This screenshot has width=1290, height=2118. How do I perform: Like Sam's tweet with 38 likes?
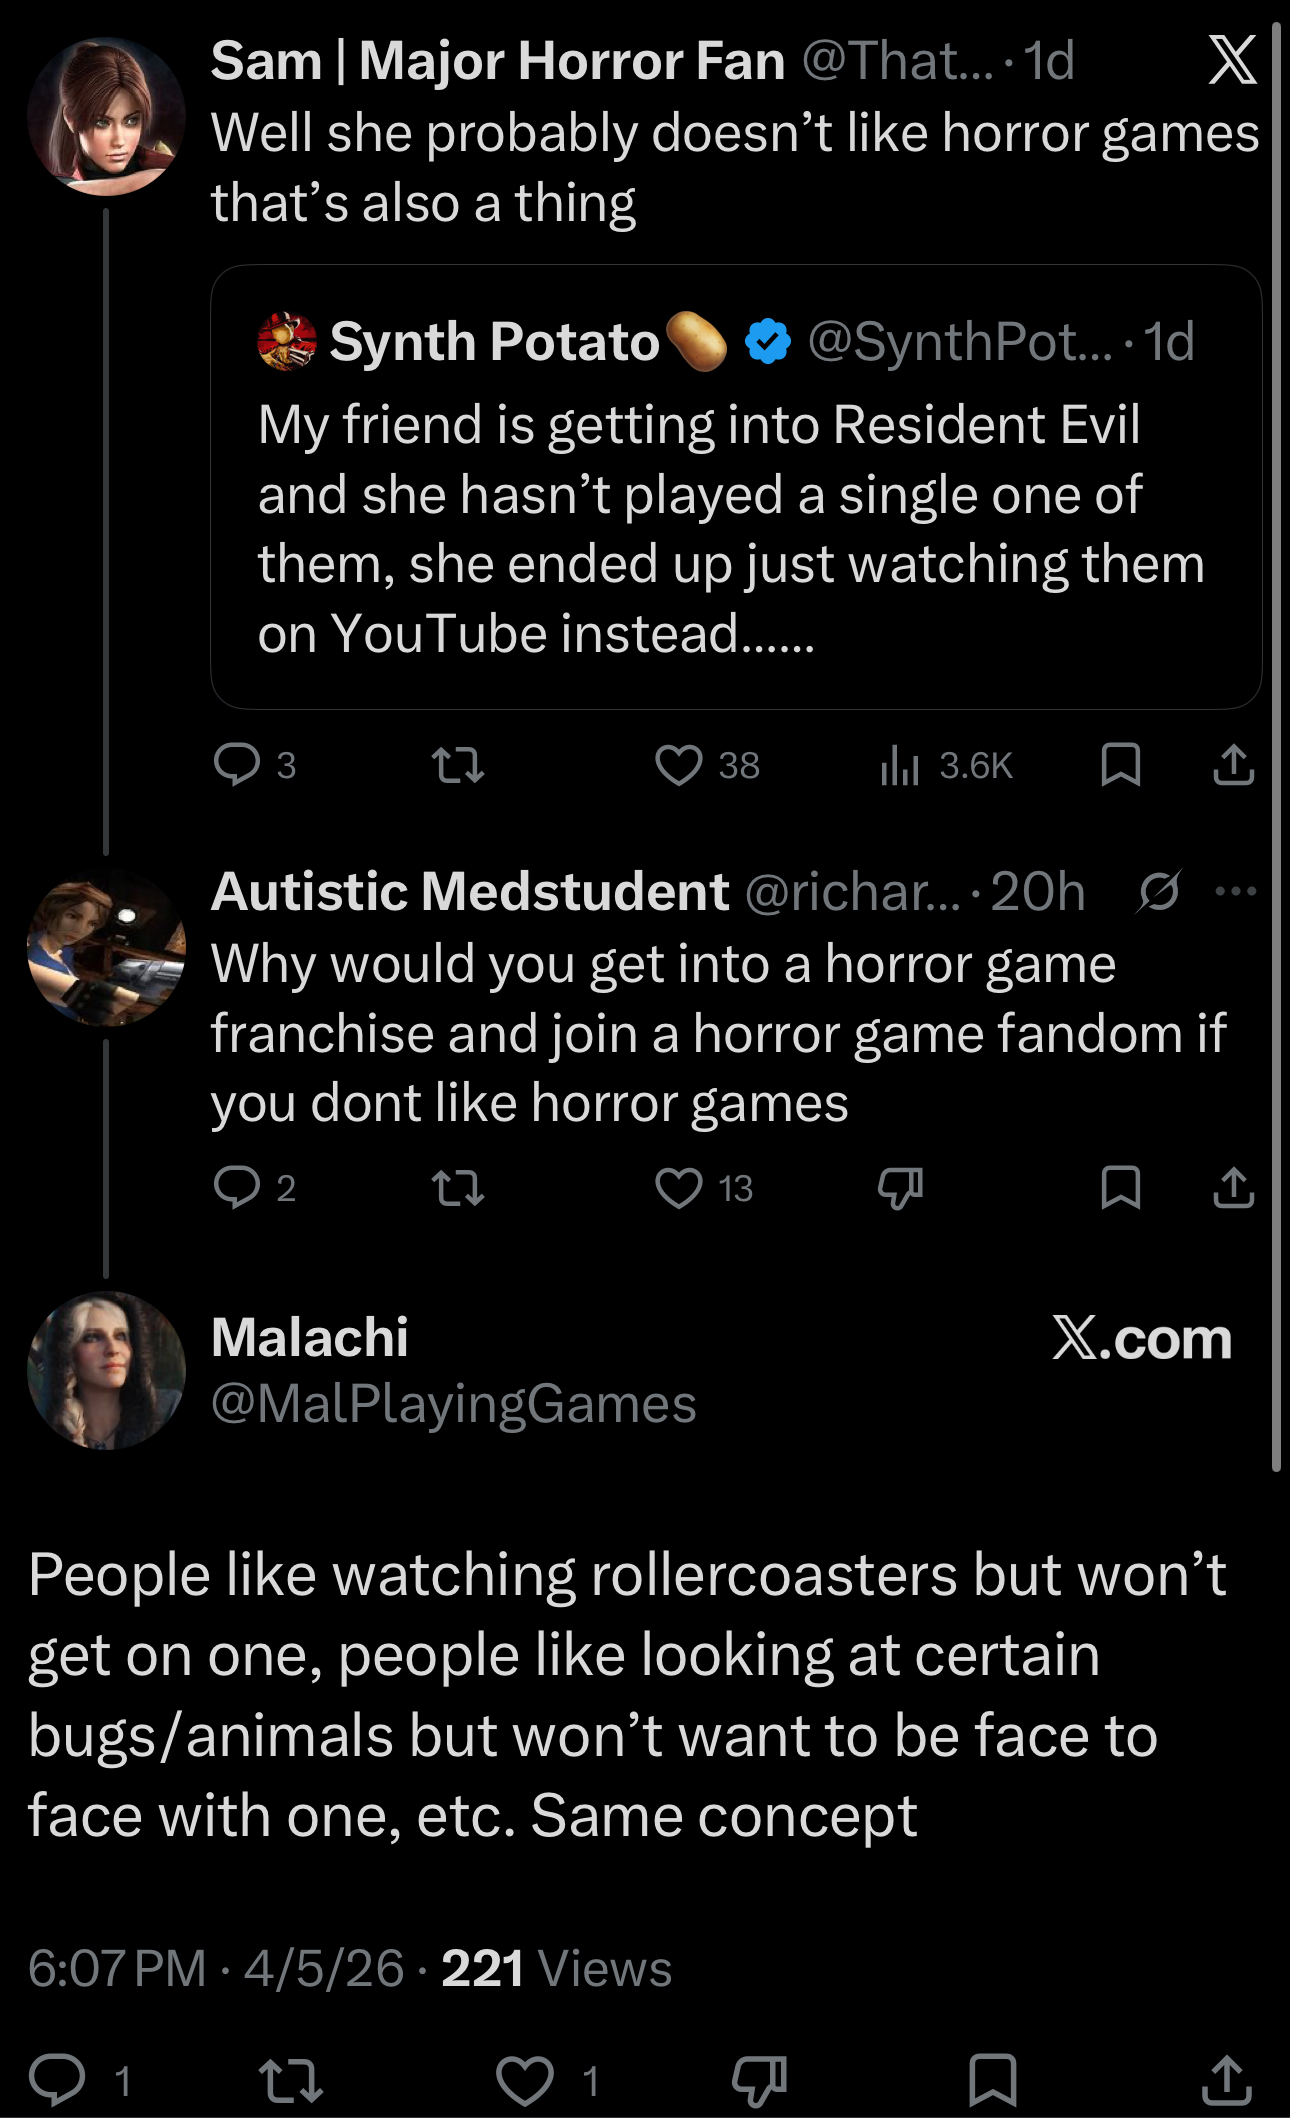pos(679,765)
